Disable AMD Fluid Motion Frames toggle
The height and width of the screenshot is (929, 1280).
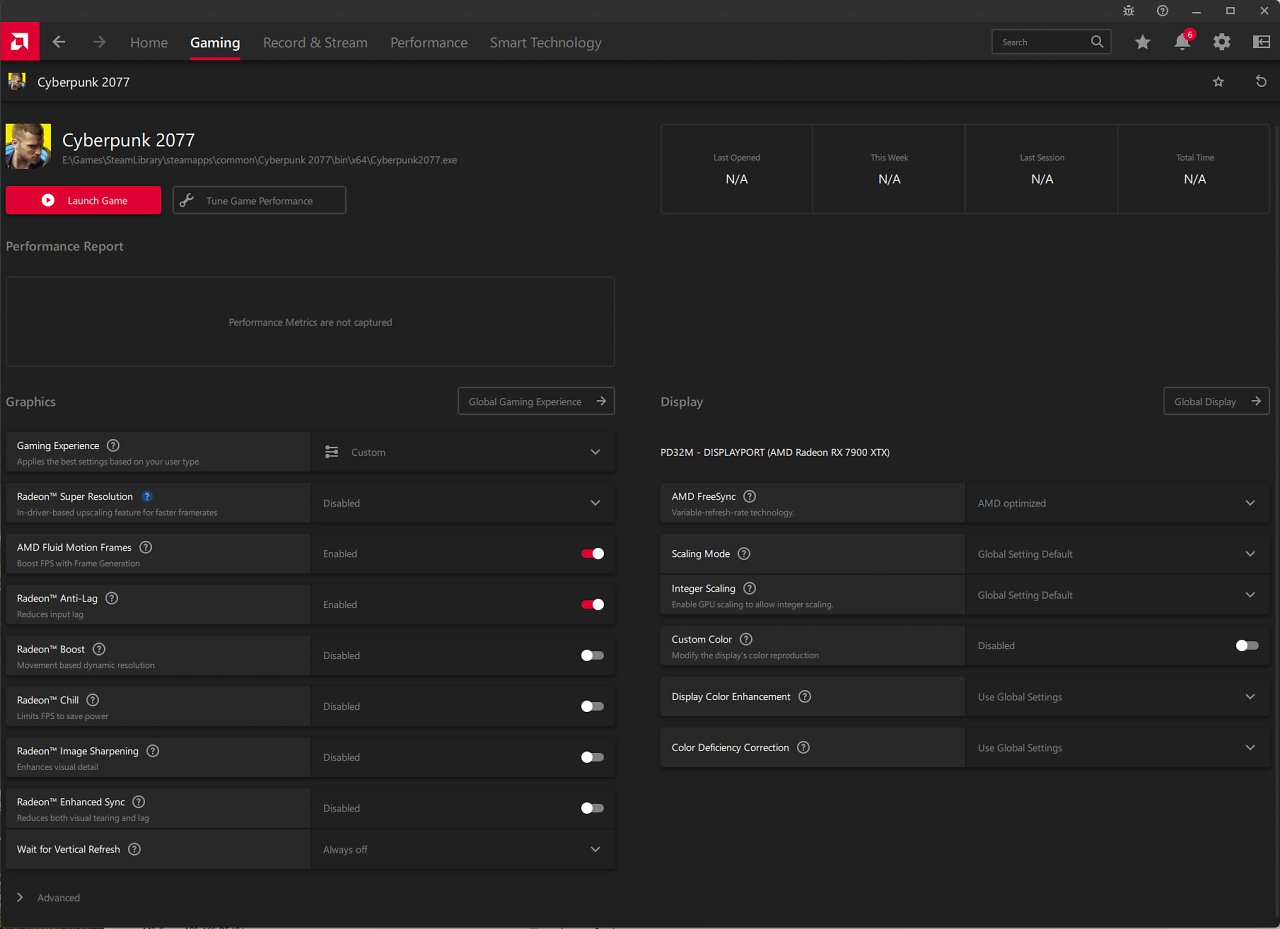[593, 554]
